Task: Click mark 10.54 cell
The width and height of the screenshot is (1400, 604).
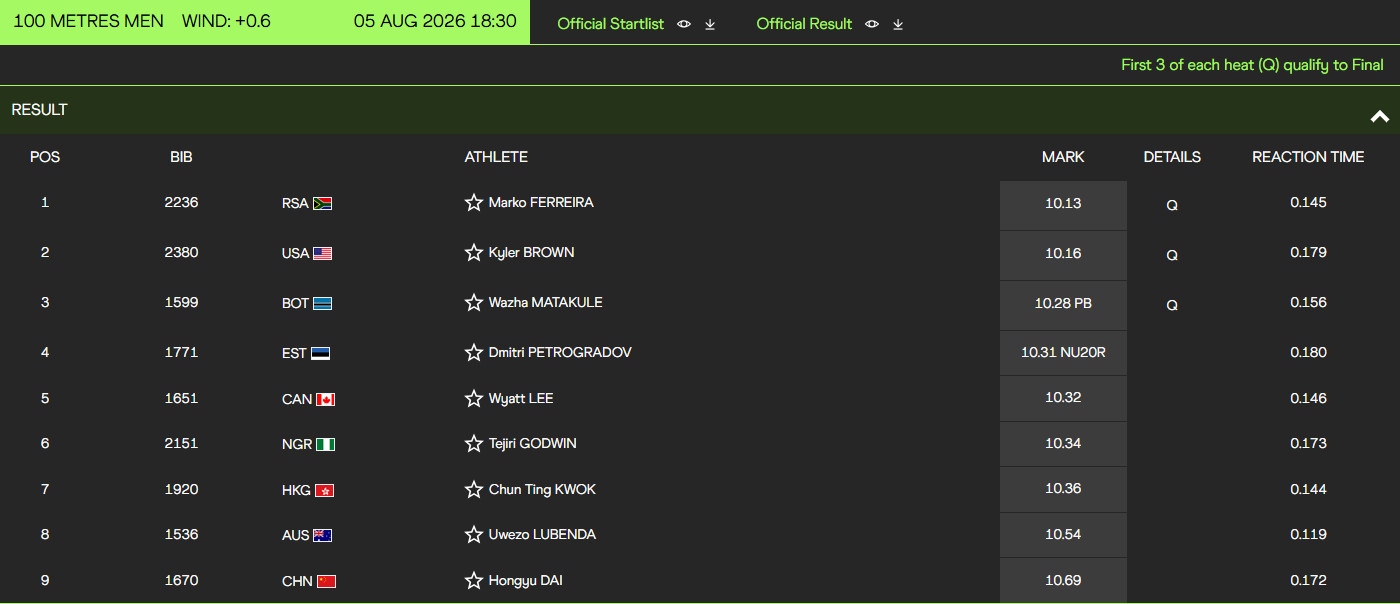Action: tap(1063, 535)
